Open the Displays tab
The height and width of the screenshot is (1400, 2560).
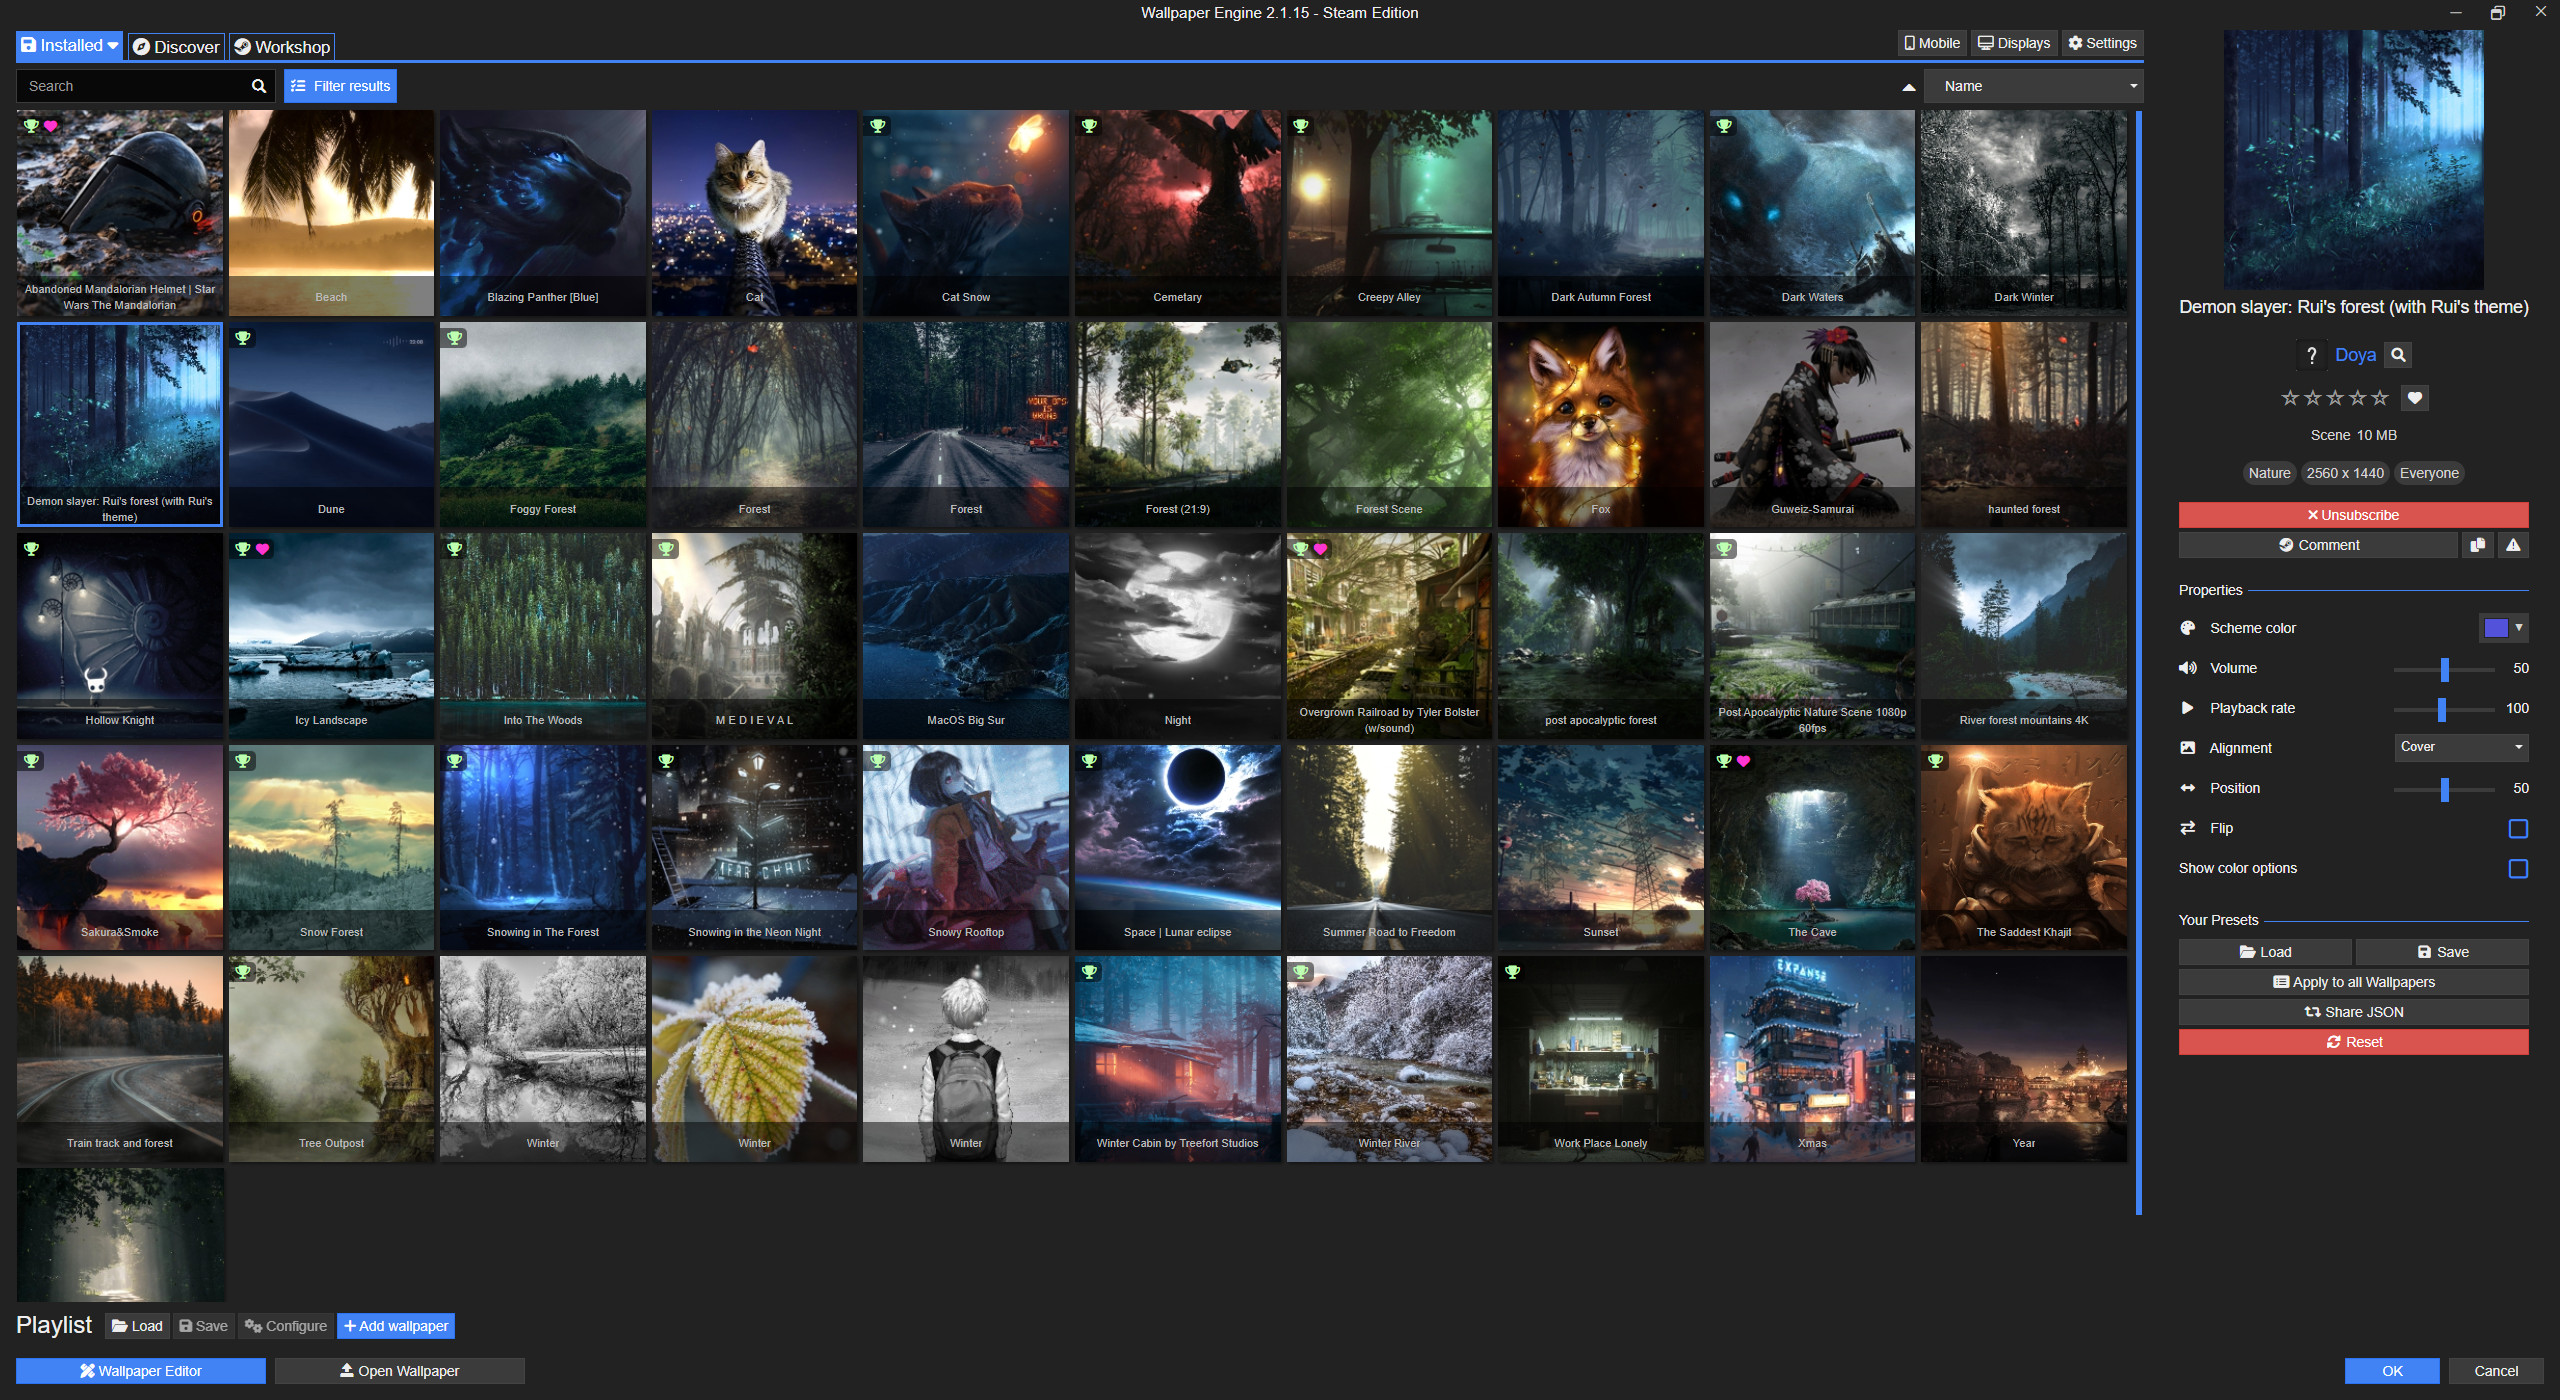[x=2014, y=43]
